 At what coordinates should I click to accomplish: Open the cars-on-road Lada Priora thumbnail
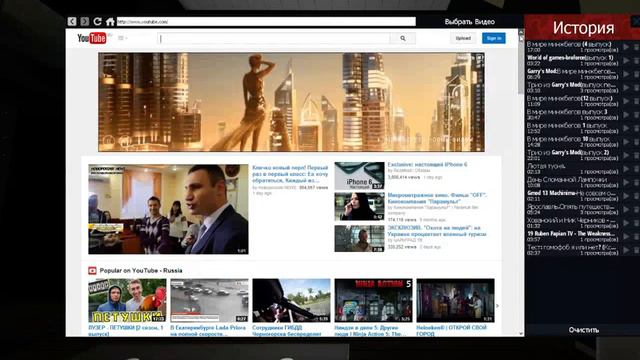tap(209, 300)
